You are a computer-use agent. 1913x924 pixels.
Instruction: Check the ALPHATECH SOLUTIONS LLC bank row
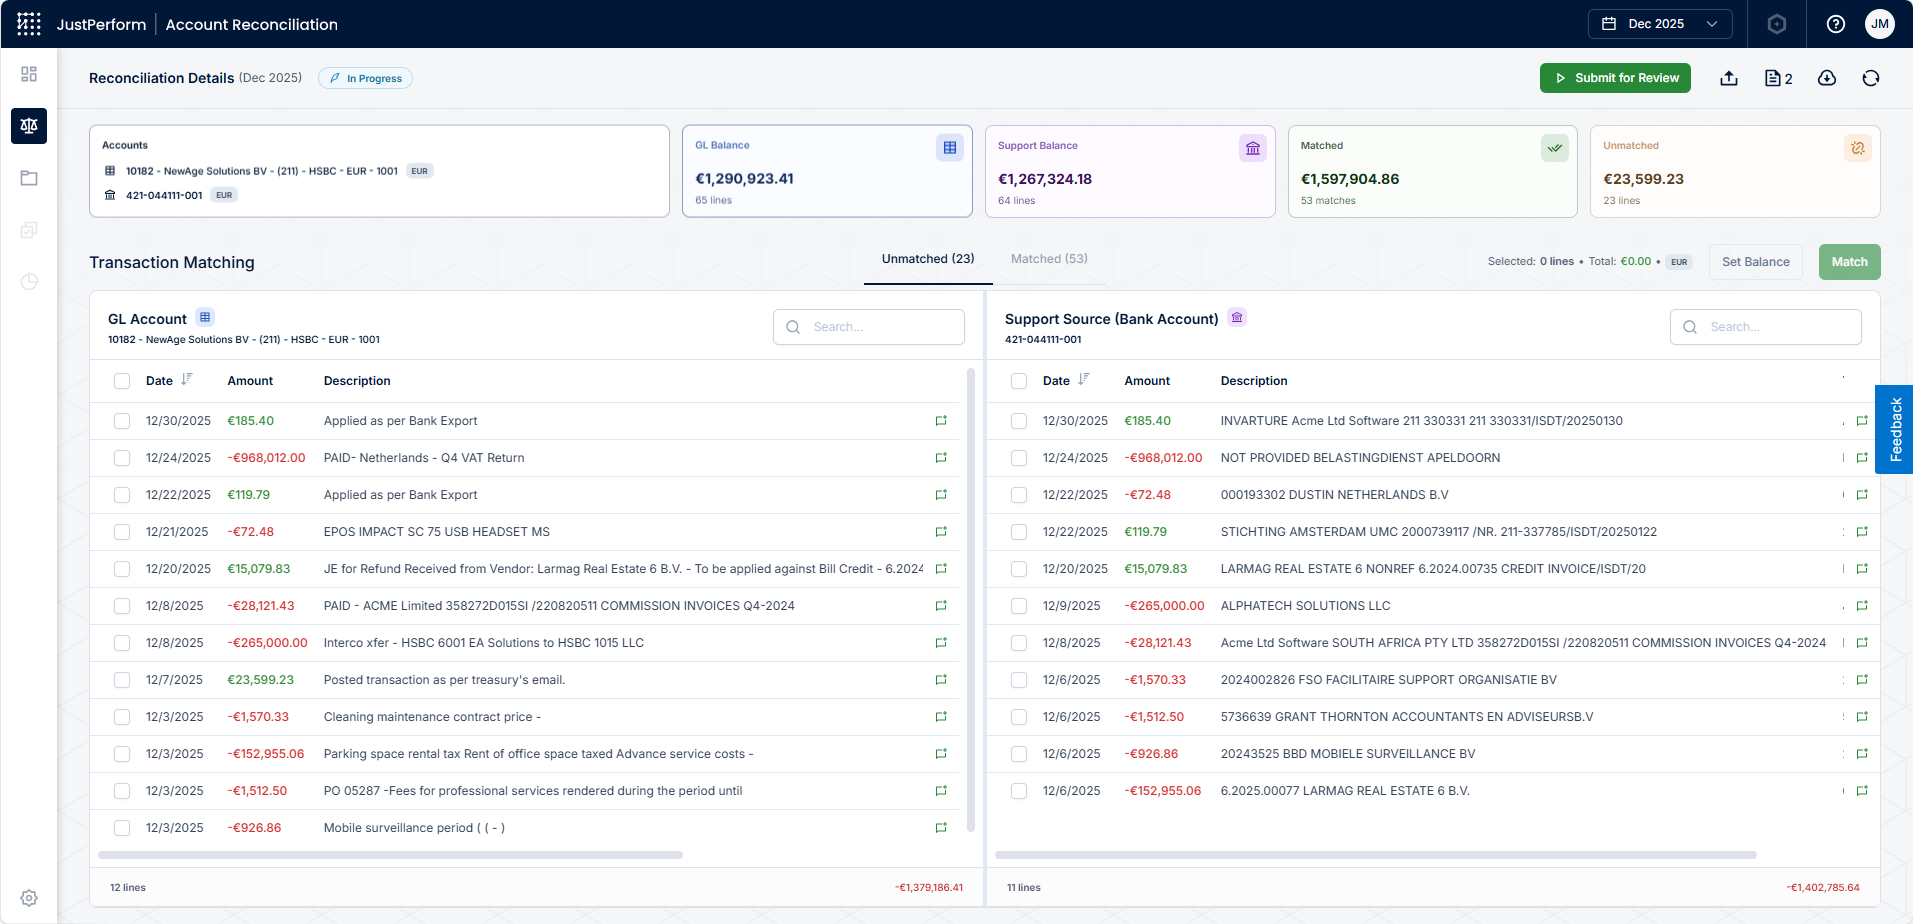tap(1019, 606)
